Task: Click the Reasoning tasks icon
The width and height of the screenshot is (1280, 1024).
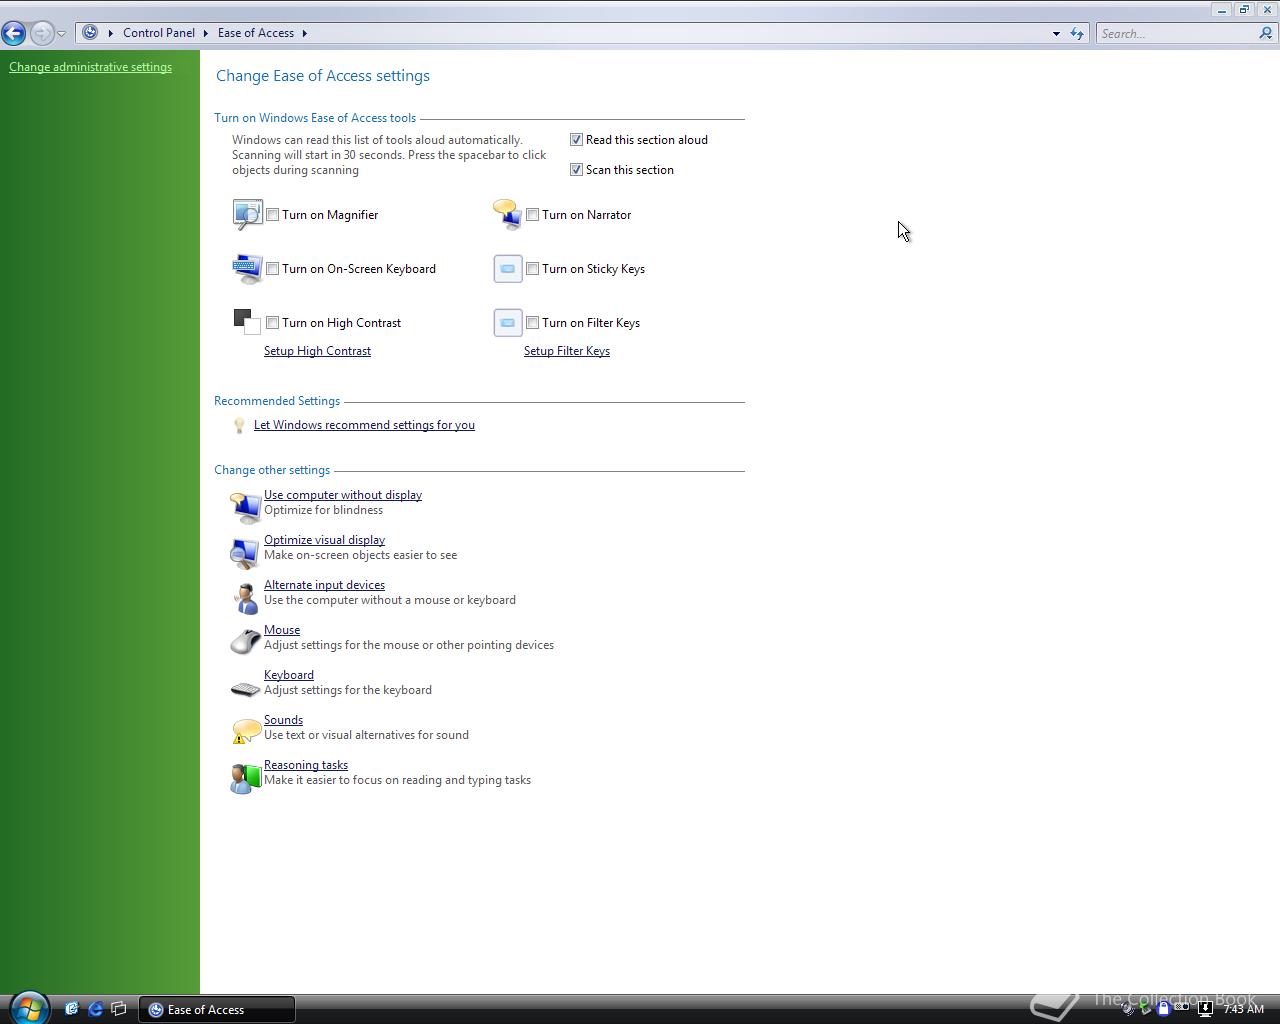Action: click(x=246, y=778)
